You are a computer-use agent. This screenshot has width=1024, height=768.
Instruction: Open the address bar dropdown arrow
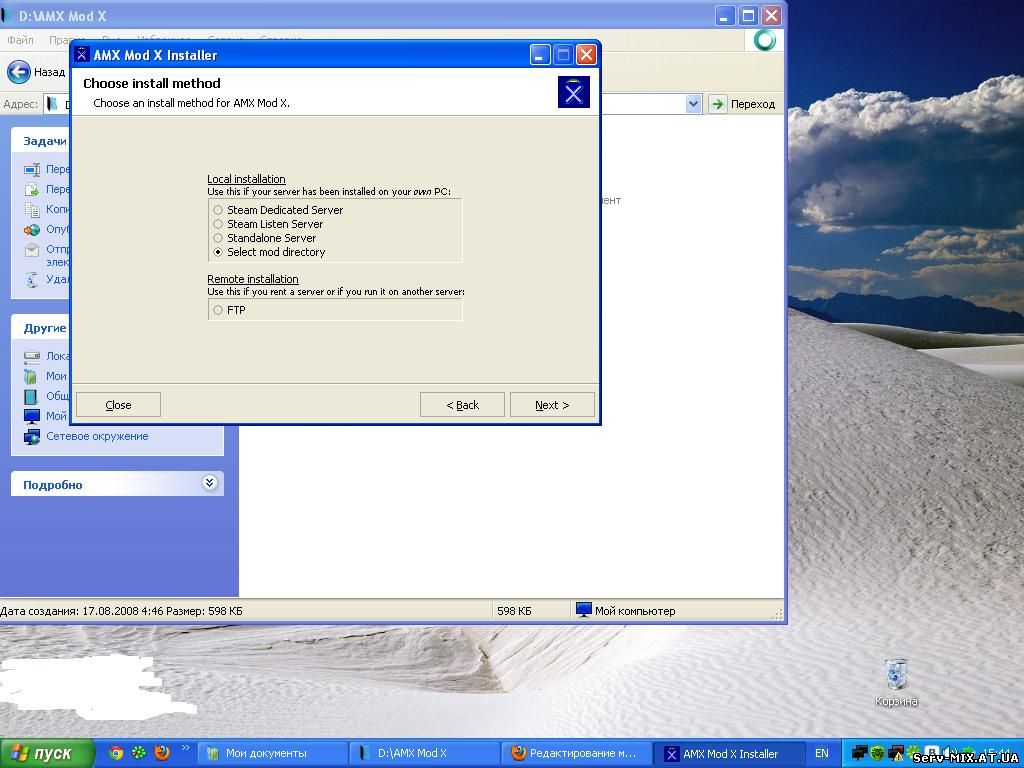pyautogui.click(x=693, y=104)
